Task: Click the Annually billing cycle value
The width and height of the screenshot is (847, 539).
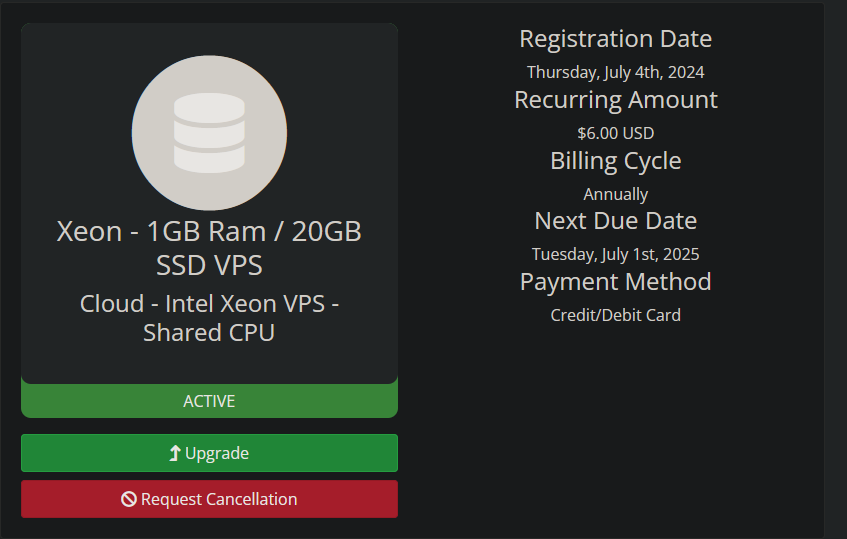Action: pyautogui.click(x=615, y=194)
